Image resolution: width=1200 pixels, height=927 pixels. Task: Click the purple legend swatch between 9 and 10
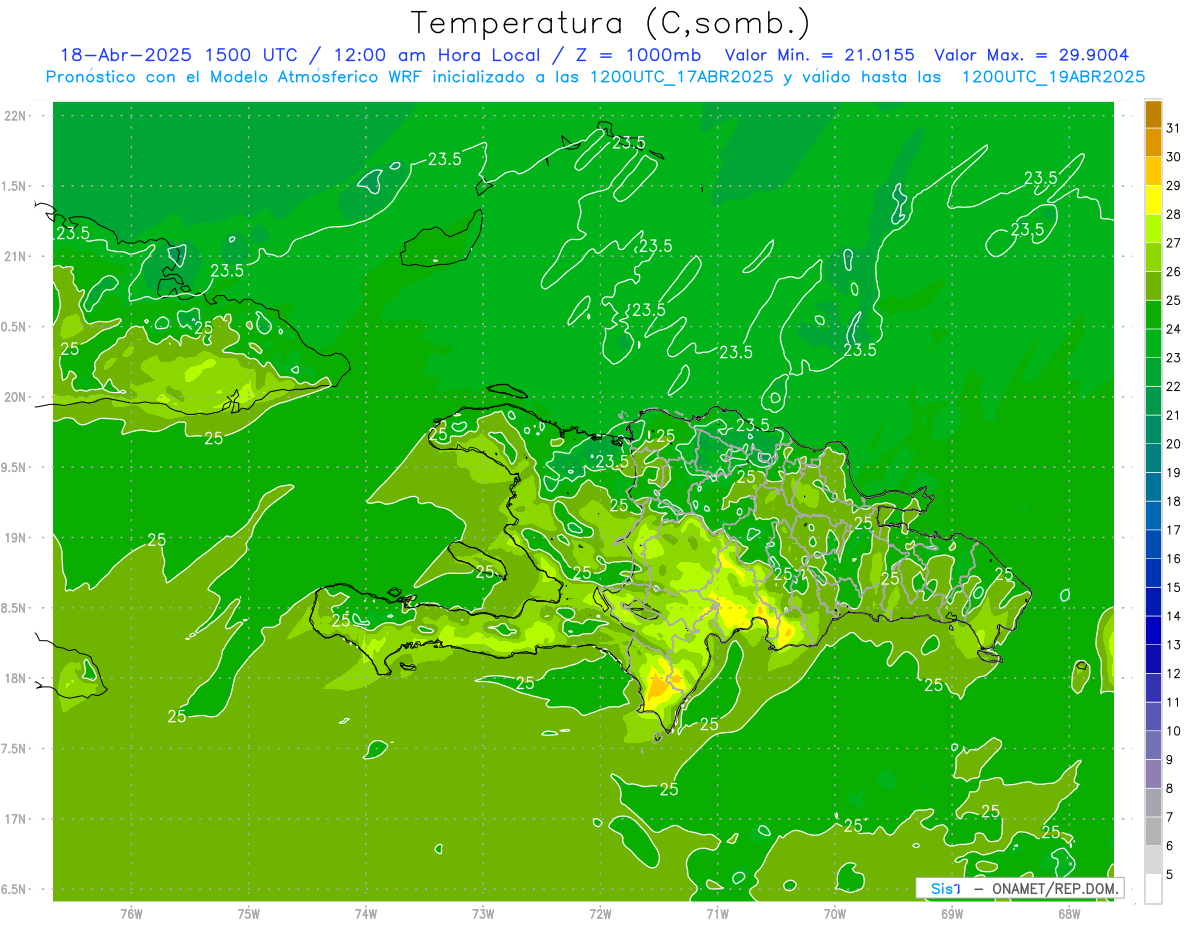pyautogui.click(x=1153, y=745)
